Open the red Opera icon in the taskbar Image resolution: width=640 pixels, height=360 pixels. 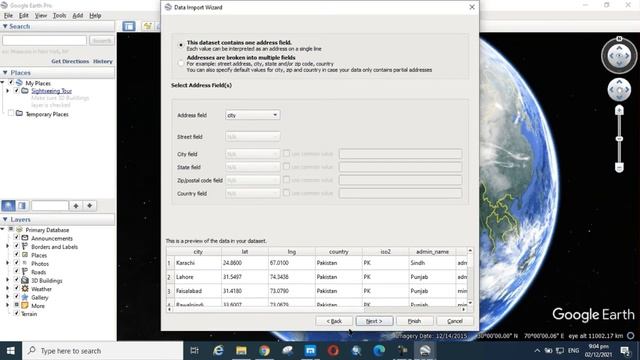coord(333,351)
